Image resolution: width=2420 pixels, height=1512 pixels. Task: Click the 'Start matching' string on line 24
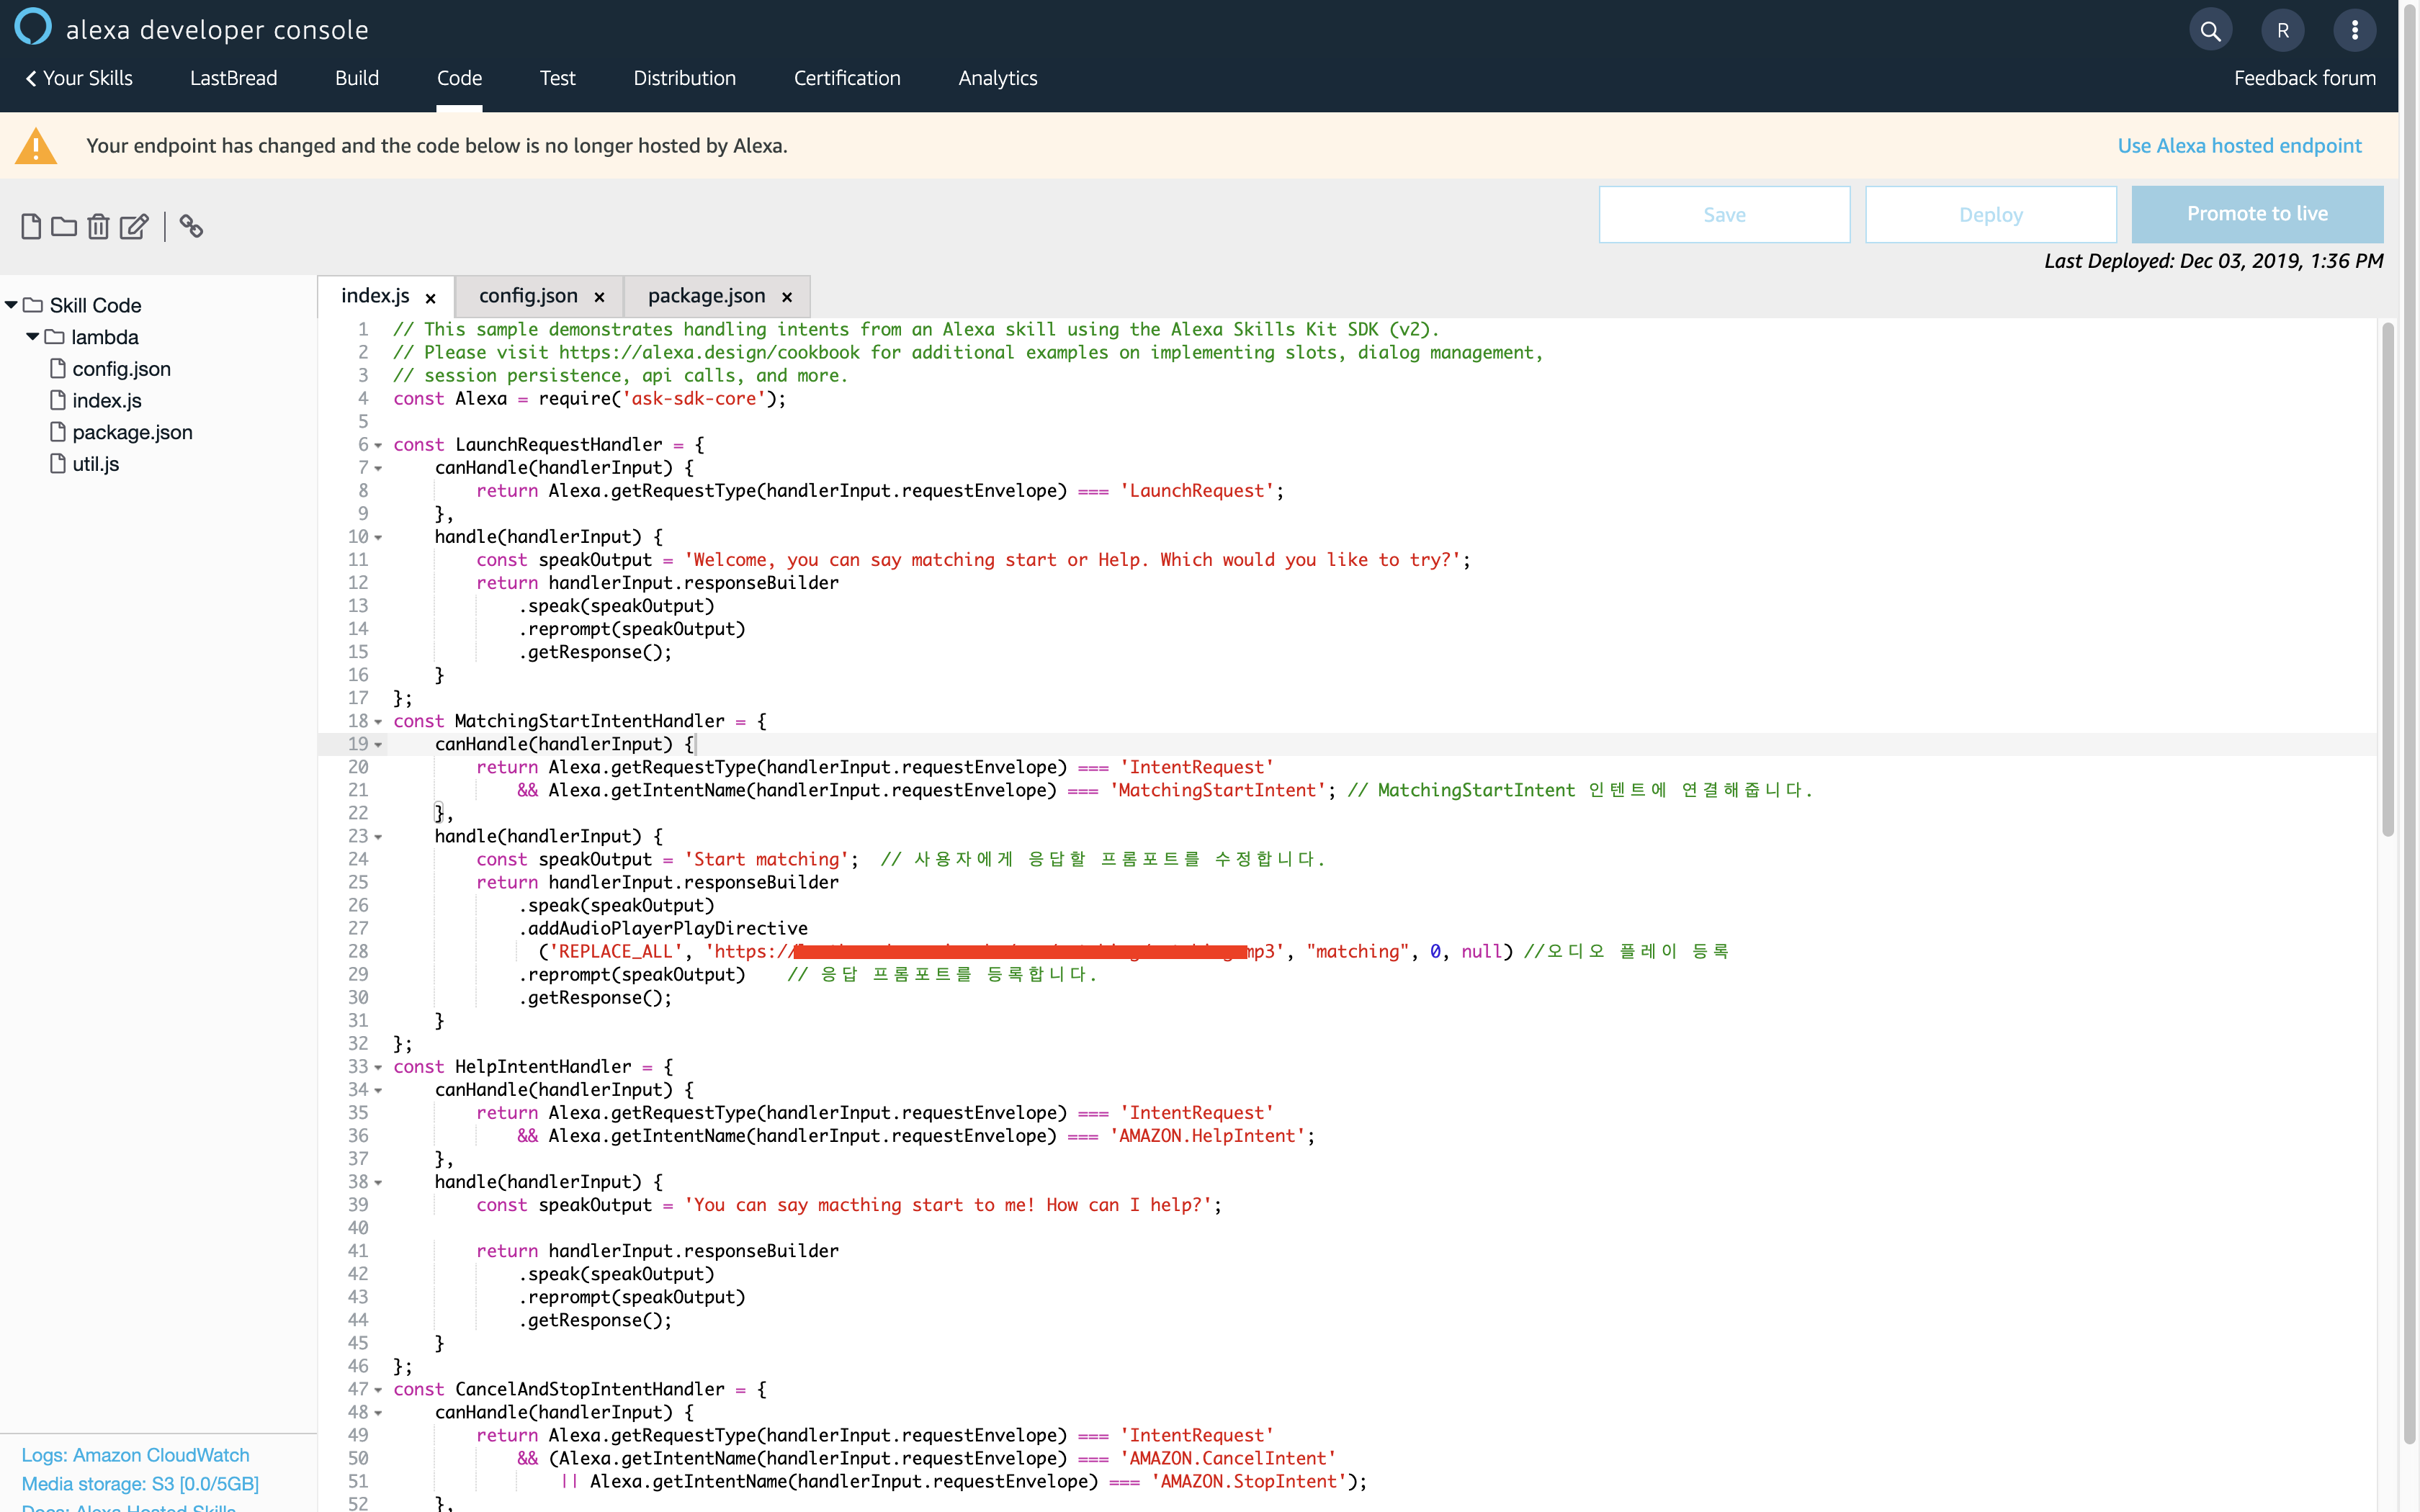766,860
